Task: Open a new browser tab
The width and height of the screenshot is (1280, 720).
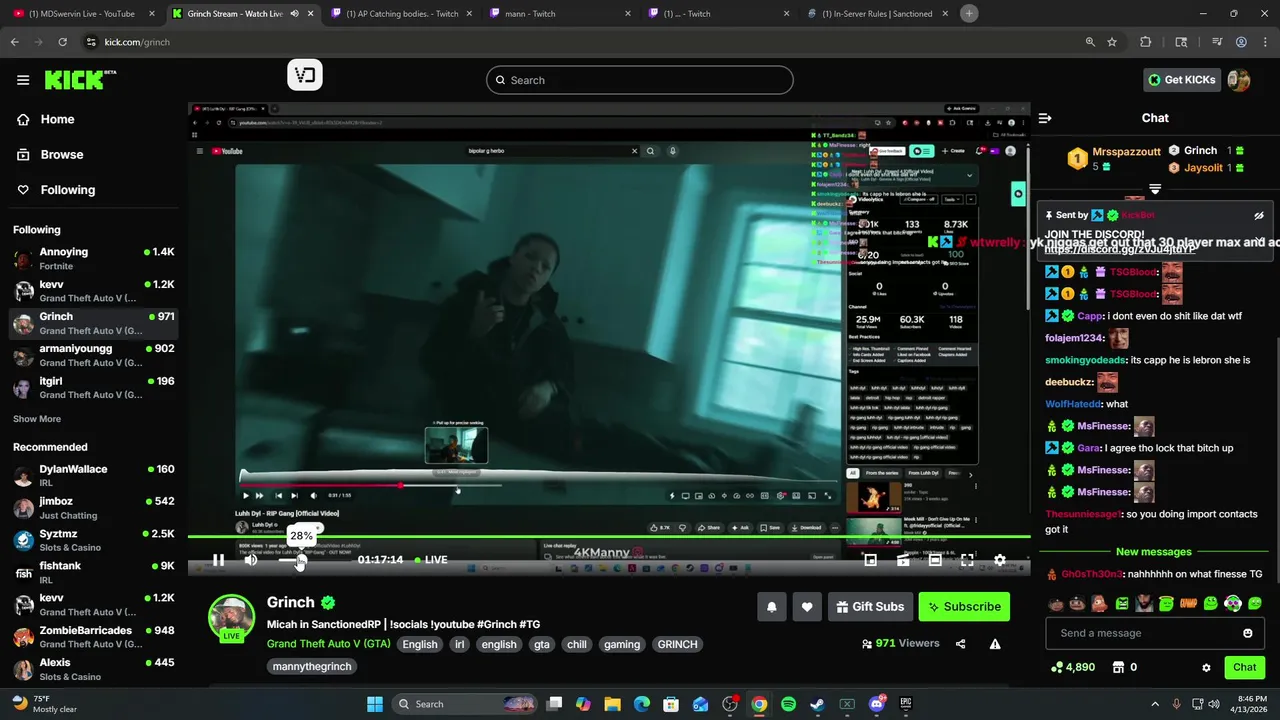Action: click(969, 13)
